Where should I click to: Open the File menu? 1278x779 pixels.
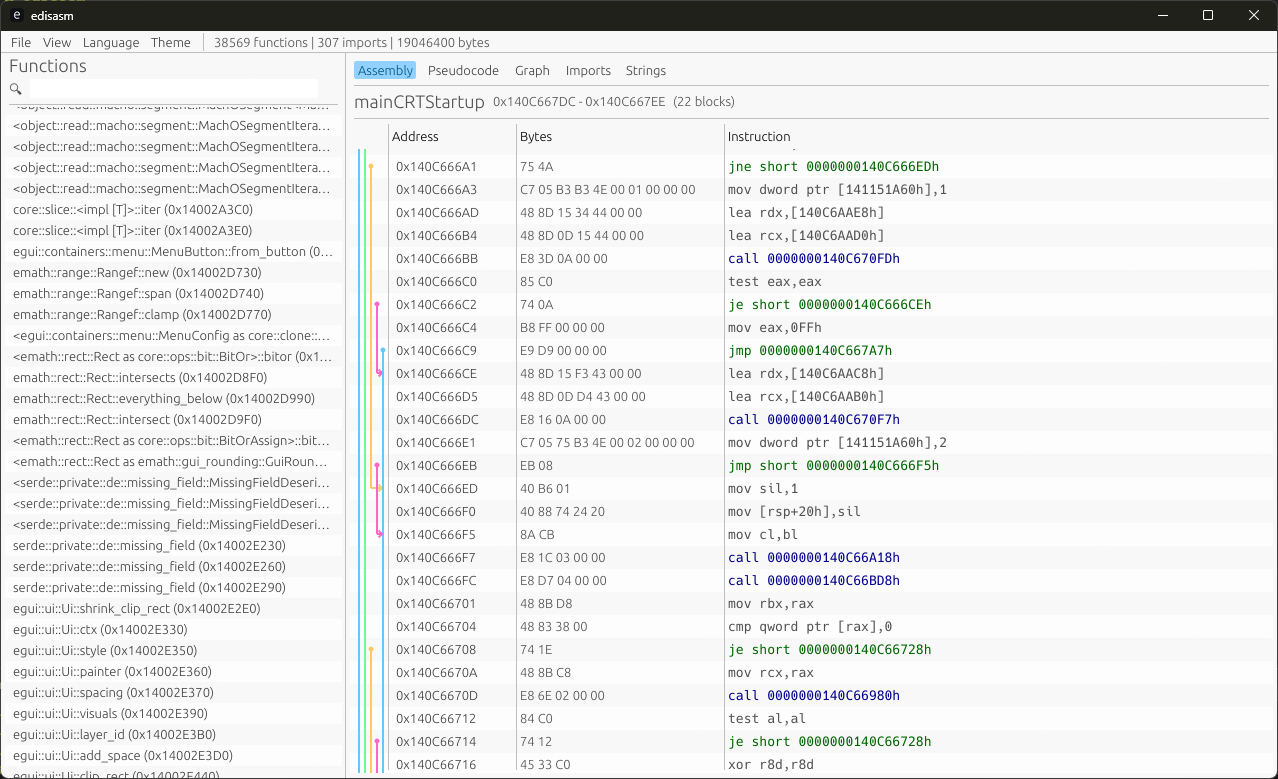[x=21, y=43]
